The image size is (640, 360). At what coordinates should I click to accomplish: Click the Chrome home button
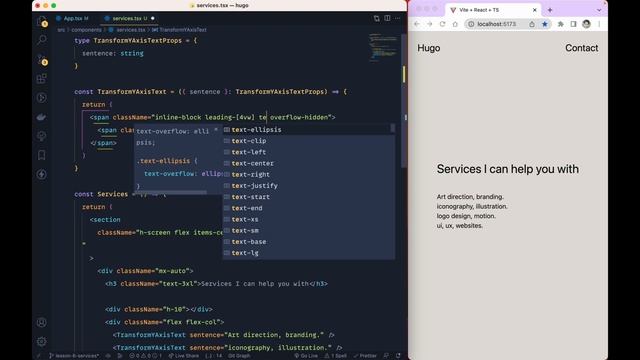tap(455, 24)
